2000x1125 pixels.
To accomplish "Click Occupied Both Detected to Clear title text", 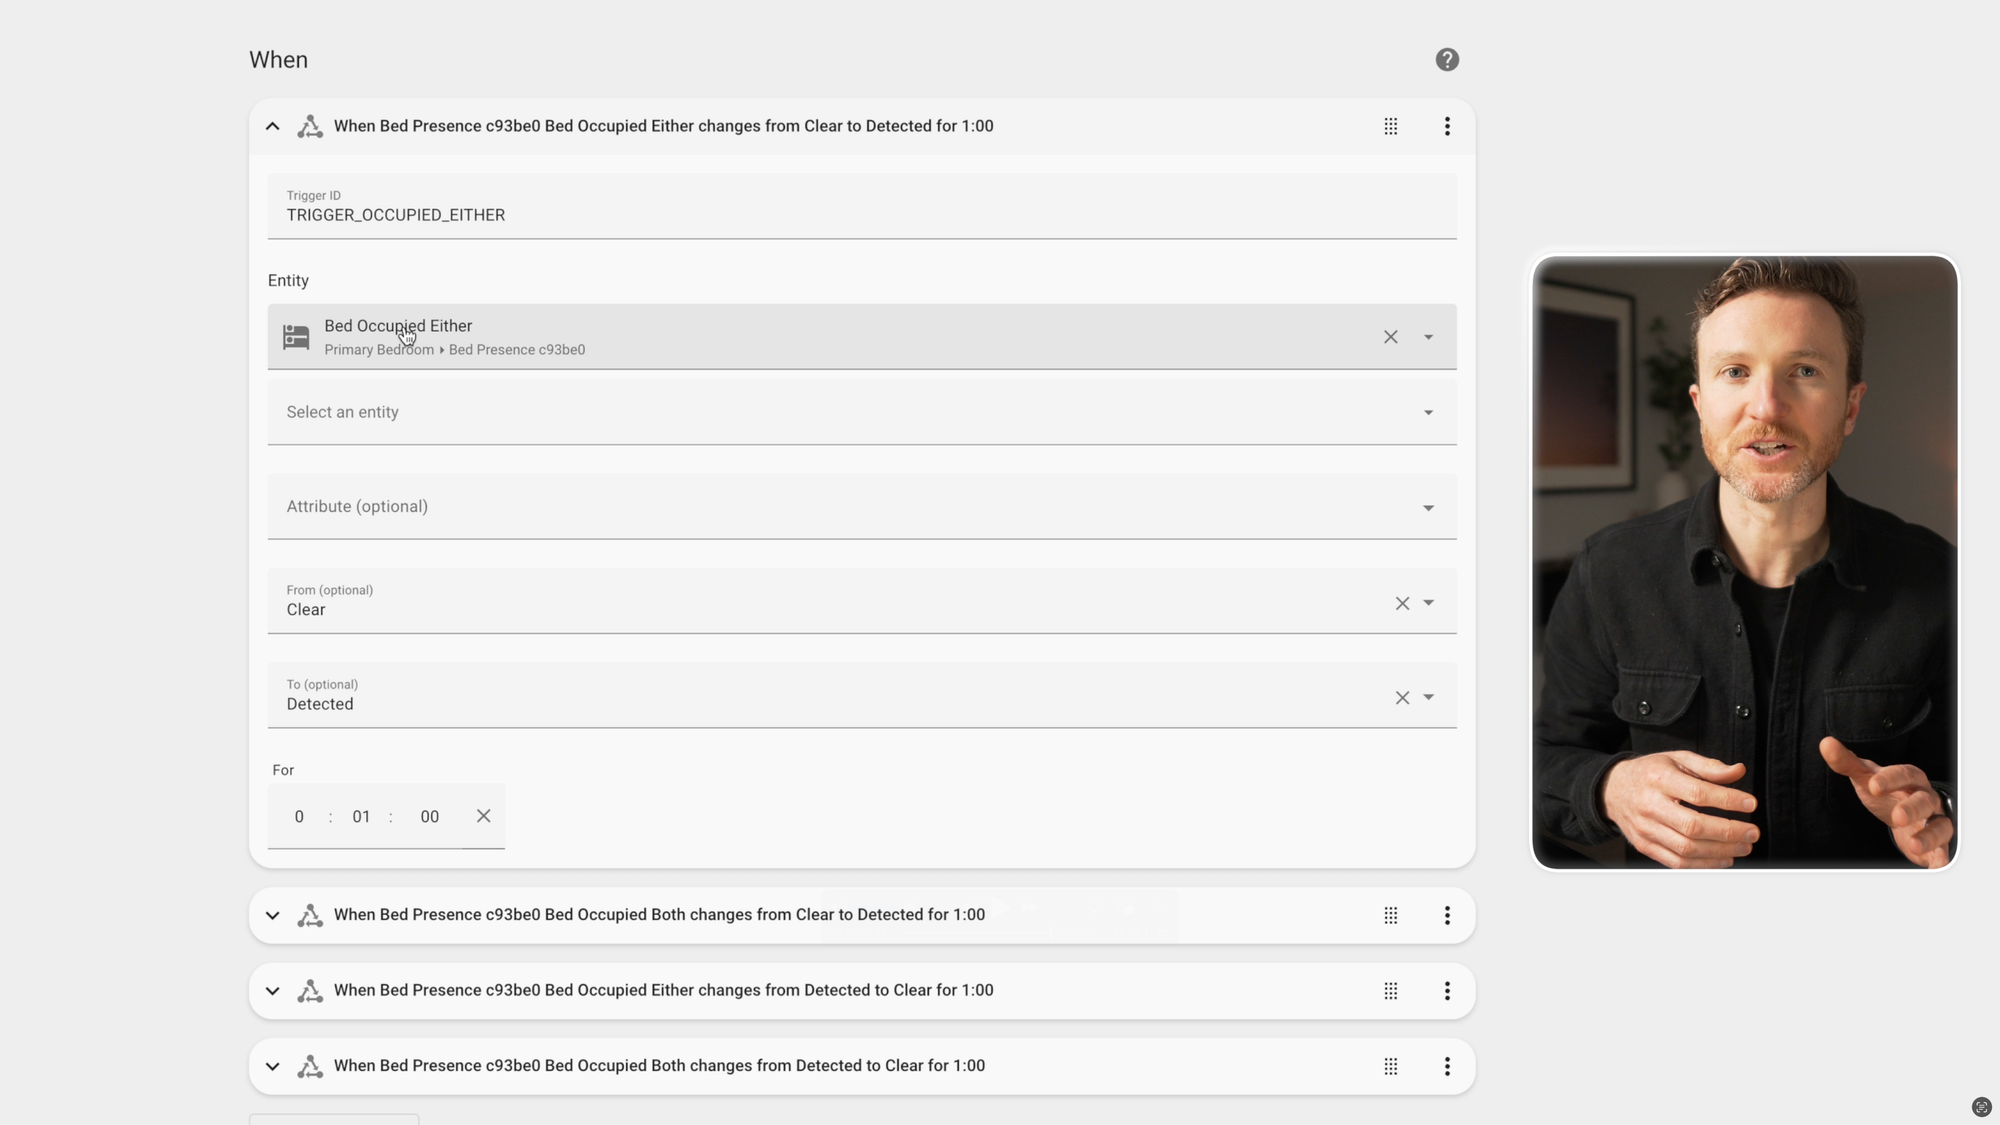I will tap(659, 1066).
